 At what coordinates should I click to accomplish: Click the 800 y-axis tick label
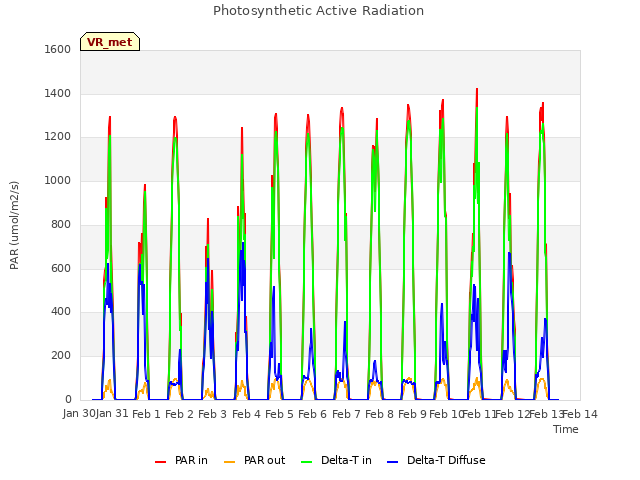click(61, 224)
